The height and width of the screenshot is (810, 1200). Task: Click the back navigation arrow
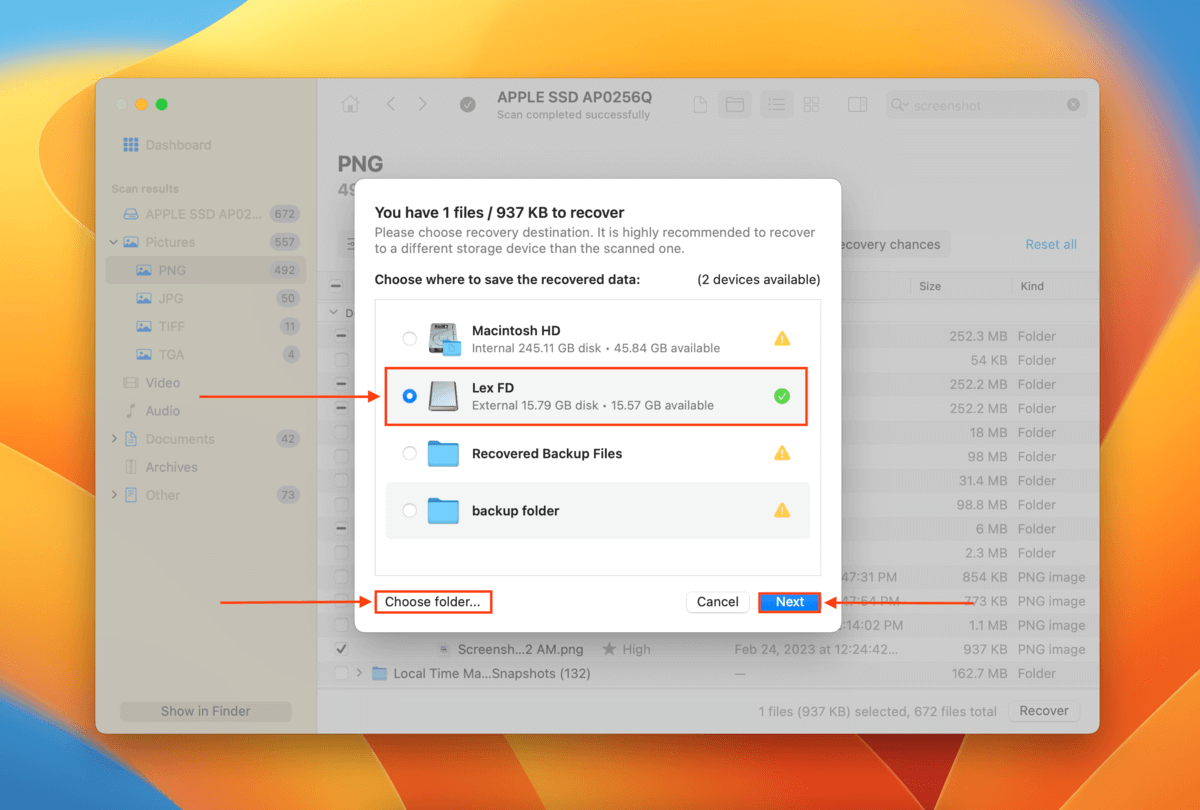(391, 104)
